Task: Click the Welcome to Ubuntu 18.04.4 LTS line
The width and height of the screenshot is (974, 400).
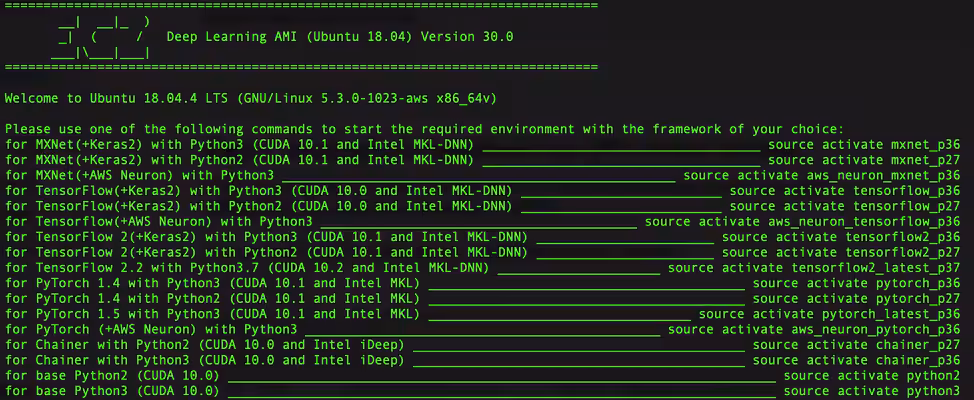Action: pos(250,98)
